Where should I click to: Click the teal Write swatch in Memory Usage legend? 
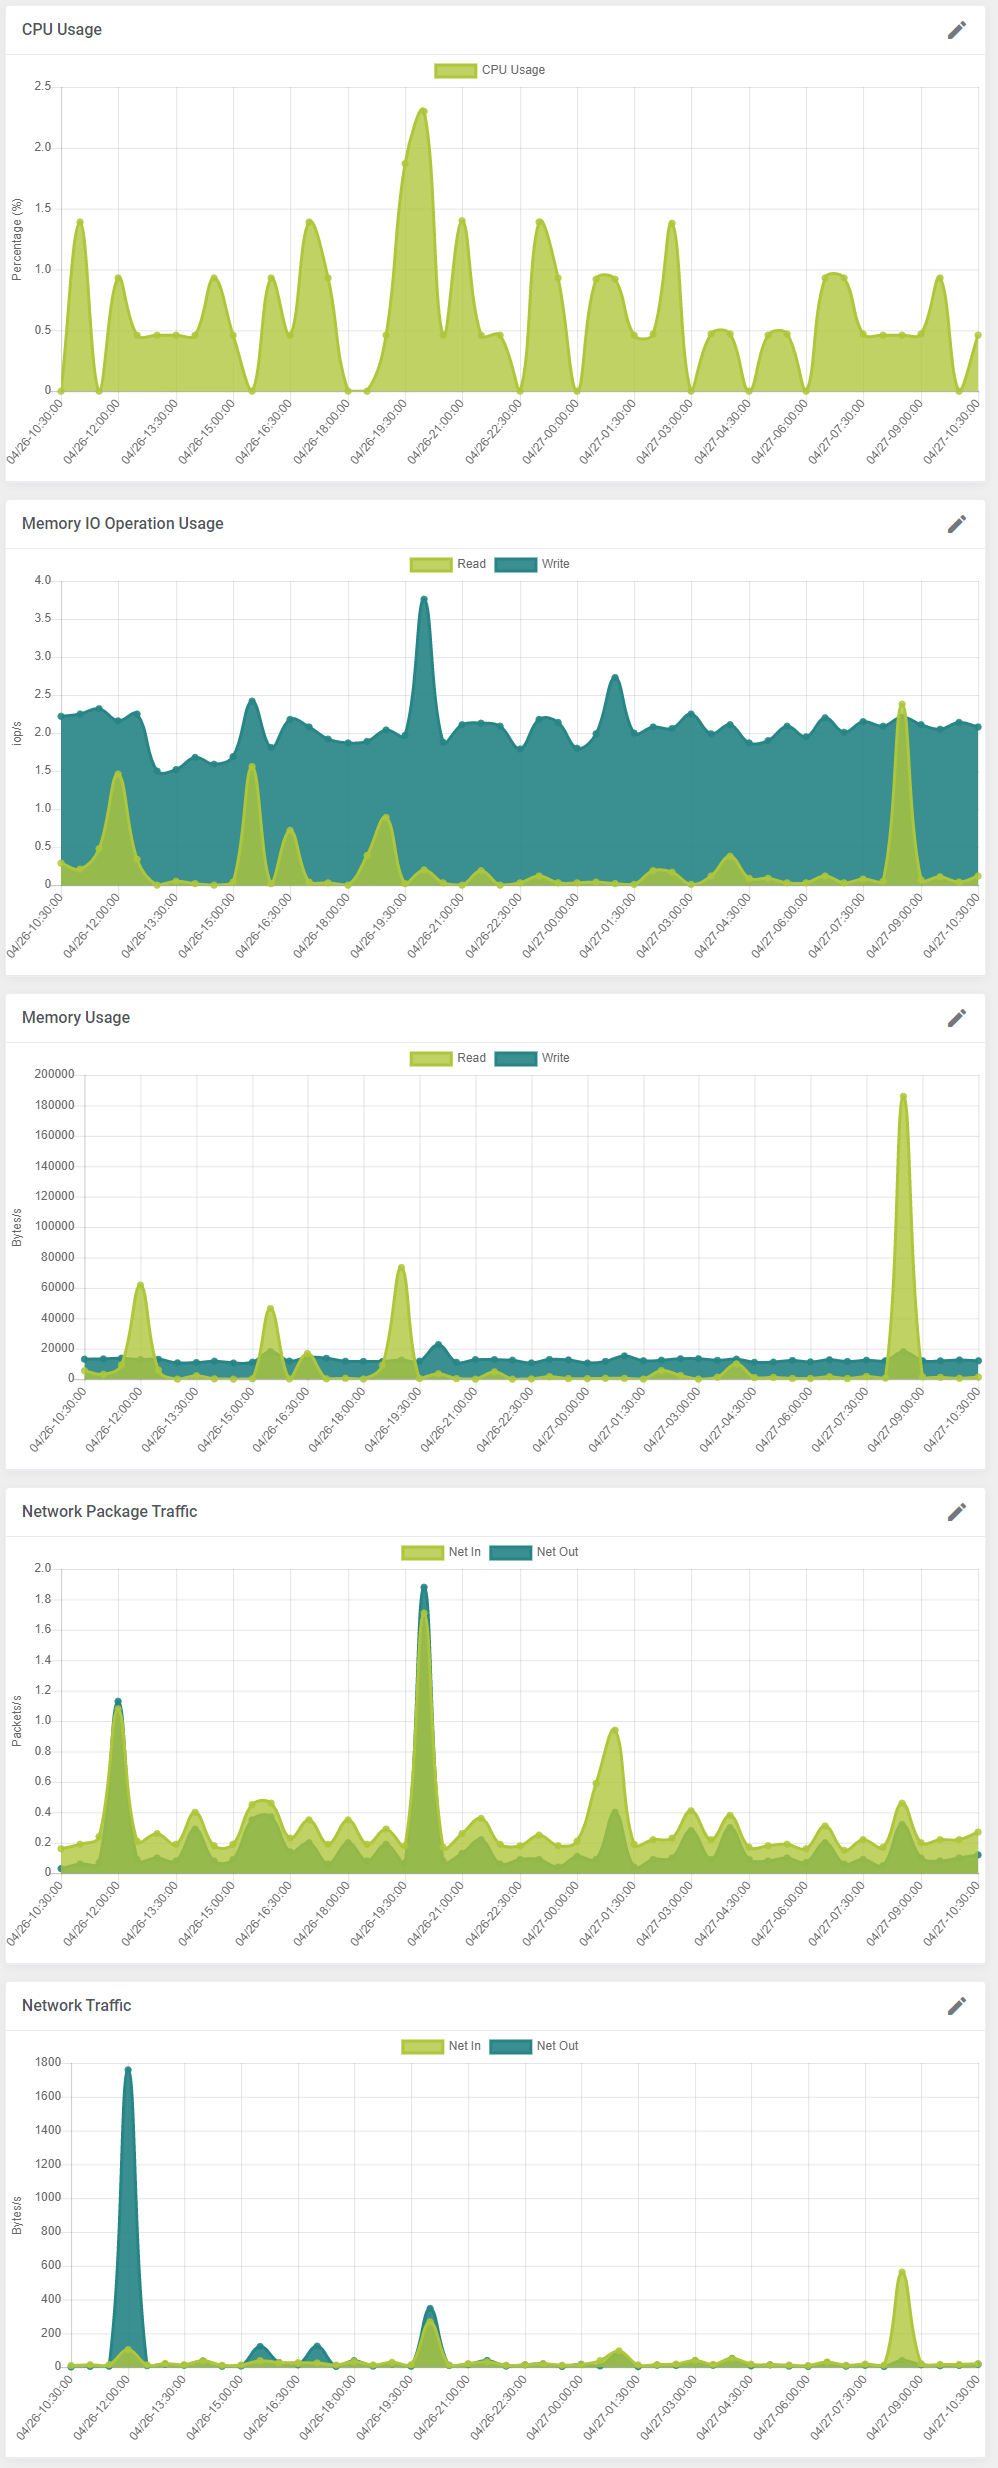point(516,1058)
